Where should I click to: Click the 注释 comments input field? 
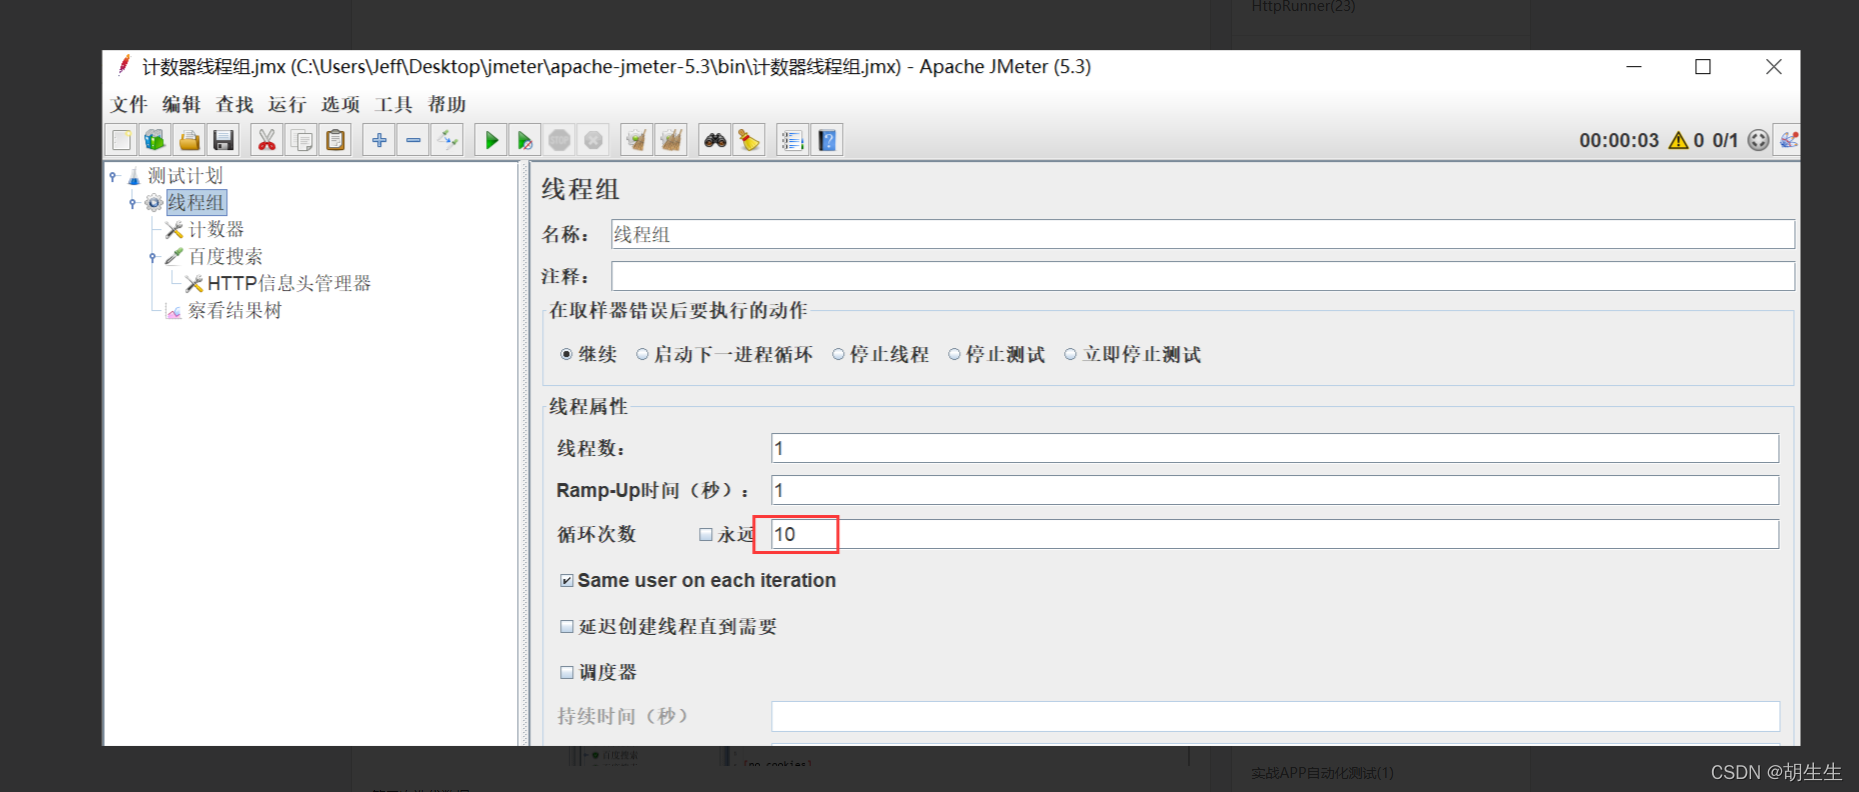click(1203, 276)
